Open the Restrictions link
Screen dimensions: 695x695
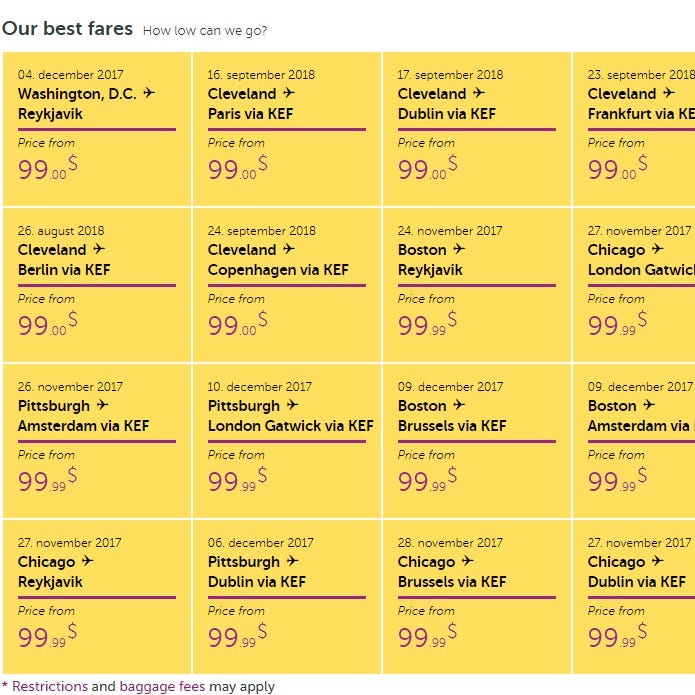50,687
